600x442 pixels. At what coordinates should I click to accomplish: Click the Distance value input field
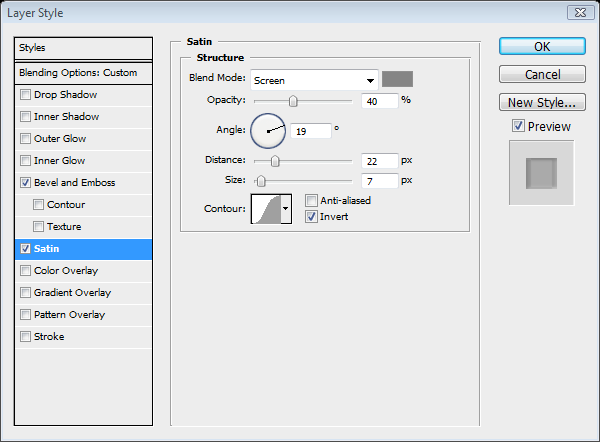pos(378,160)
